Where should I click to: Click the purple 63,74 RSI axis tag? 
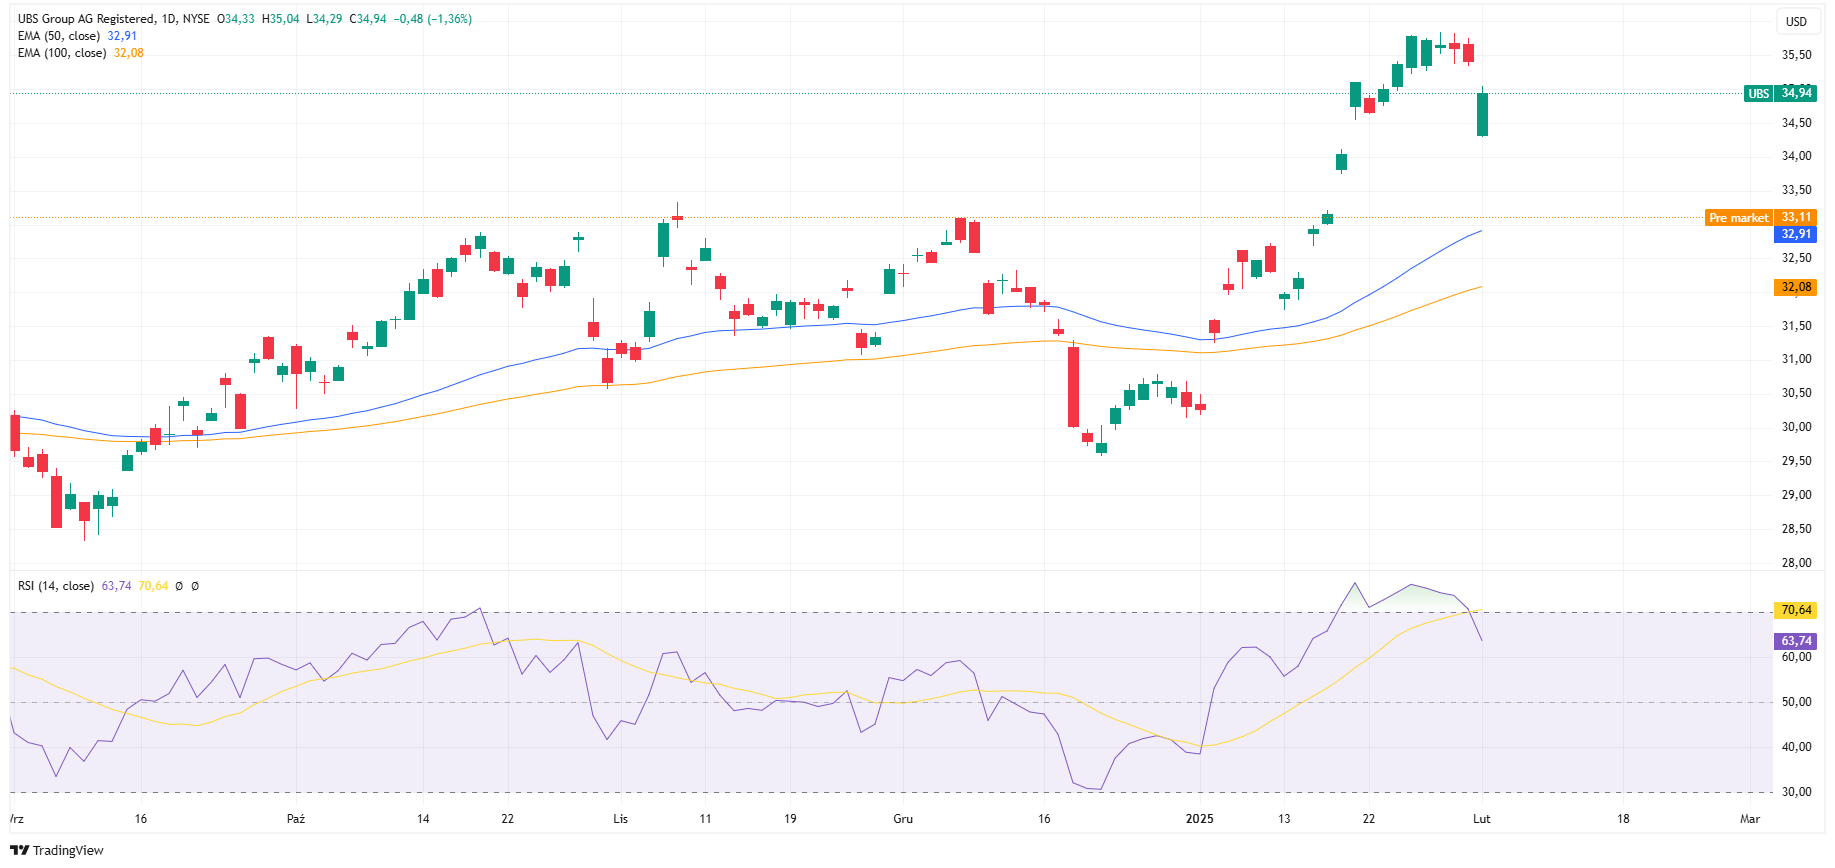pos(1795,641)
